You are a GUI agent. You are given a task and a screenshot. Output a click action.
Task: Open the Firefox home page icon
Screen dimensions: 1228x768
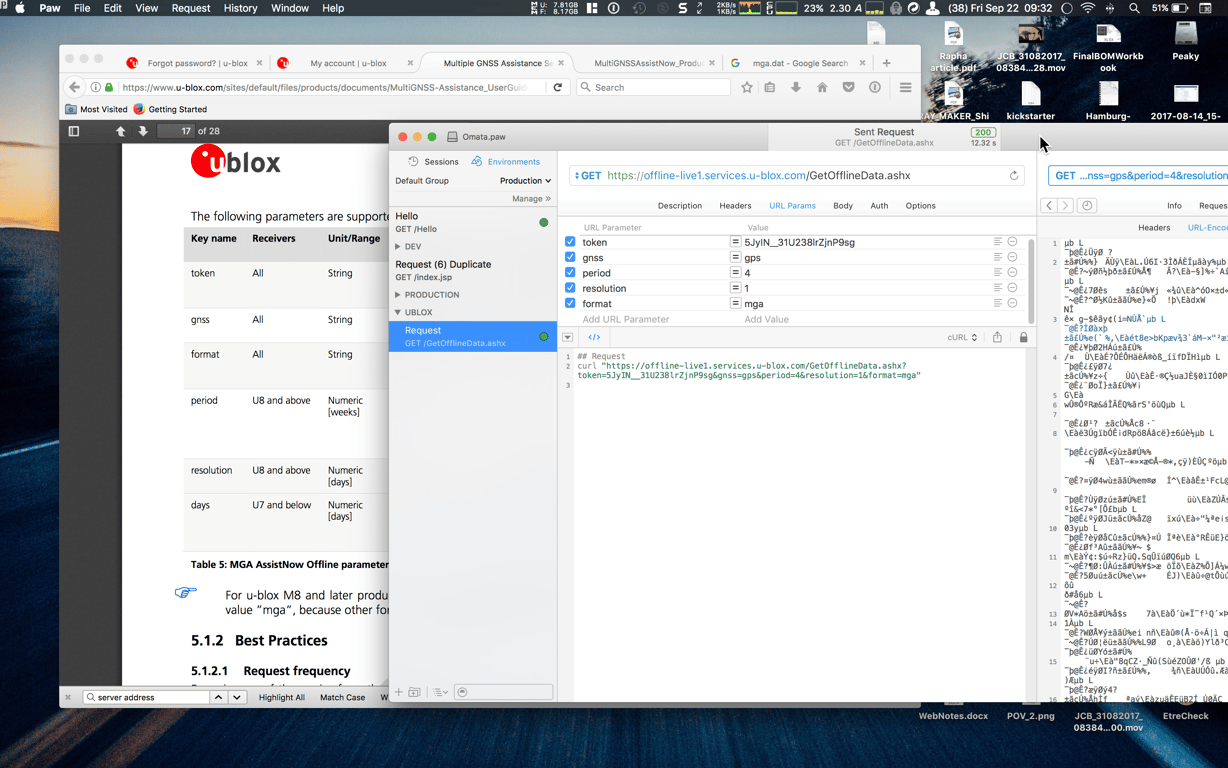(x=822, y=87)
